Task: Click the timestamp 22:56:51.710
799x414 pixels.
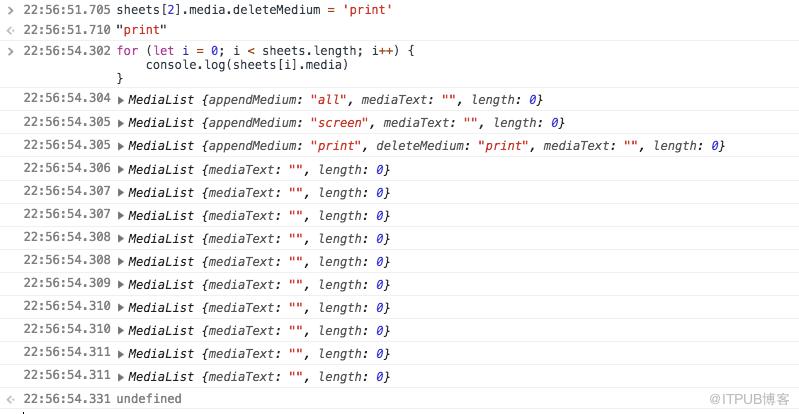Action: pos(67,30)
